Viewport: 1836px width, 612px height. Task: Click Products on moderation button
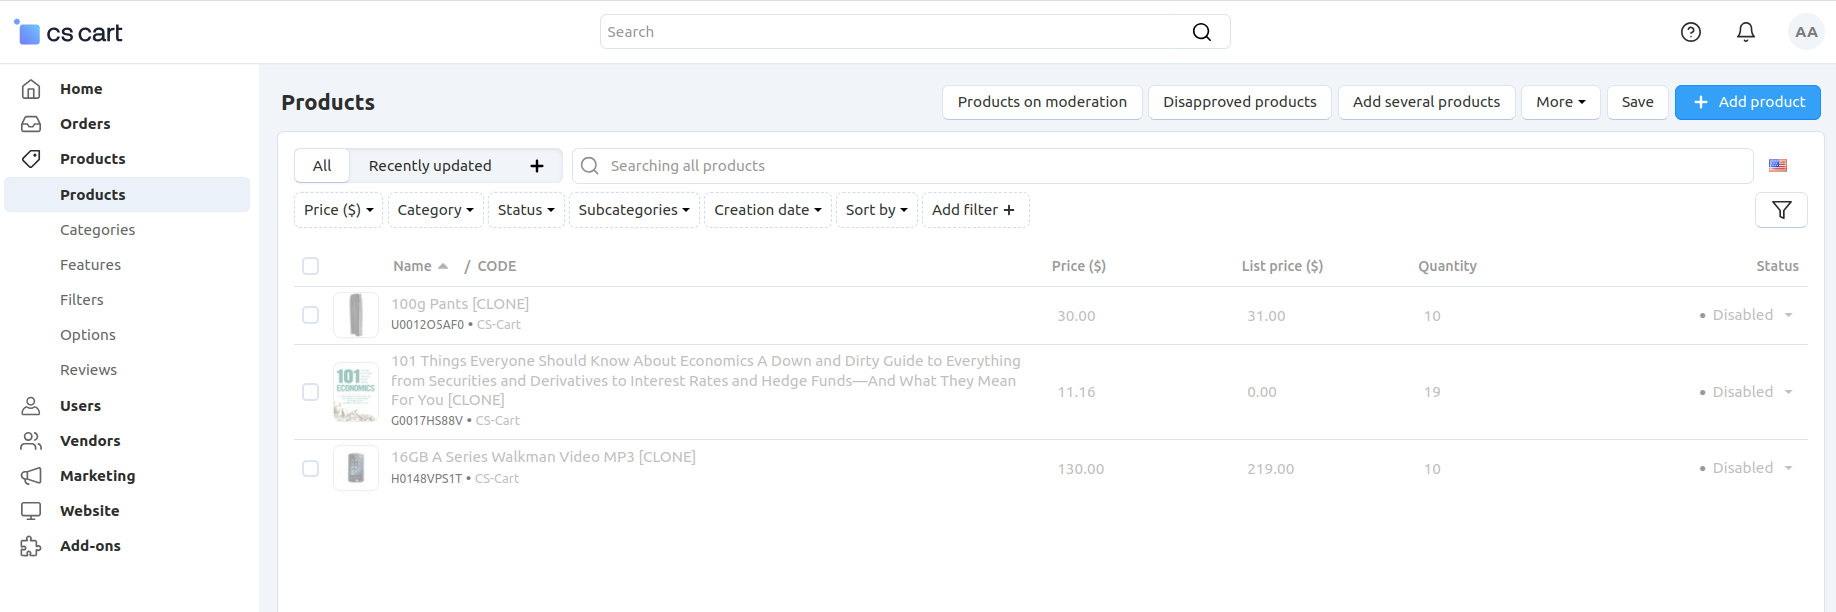pyautogui.click(x=1042, y=102)
